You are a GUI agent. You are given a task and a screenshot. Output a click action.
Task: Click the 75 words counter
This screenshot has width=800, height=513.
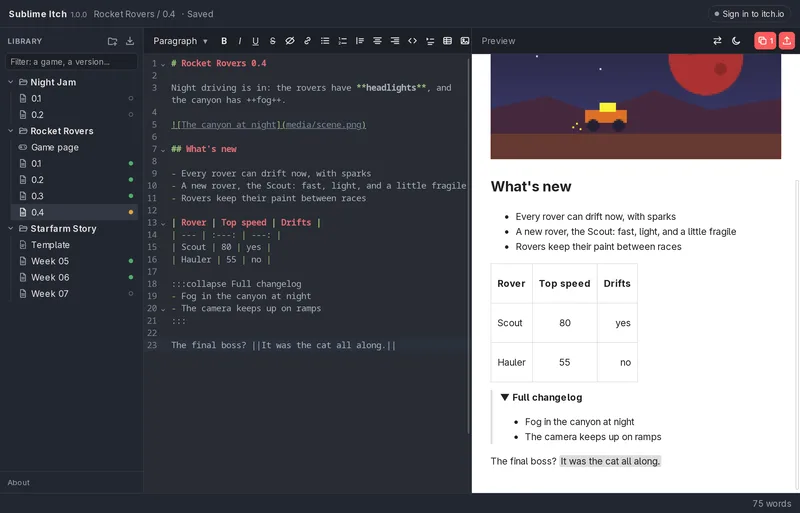coord(771,503)
